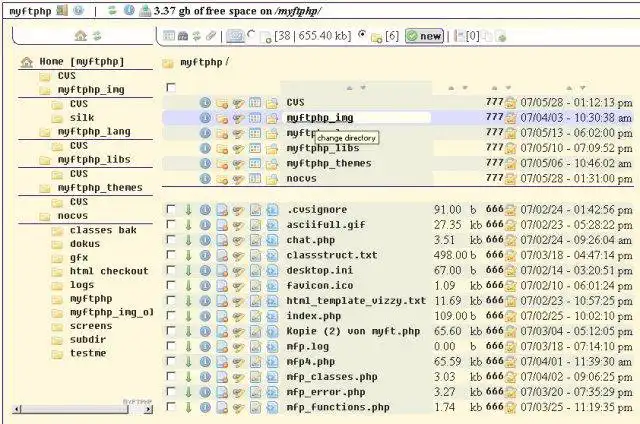This screenshot has width=640, height=424.
Task: Click the green new button
Action: coord(424,36)
